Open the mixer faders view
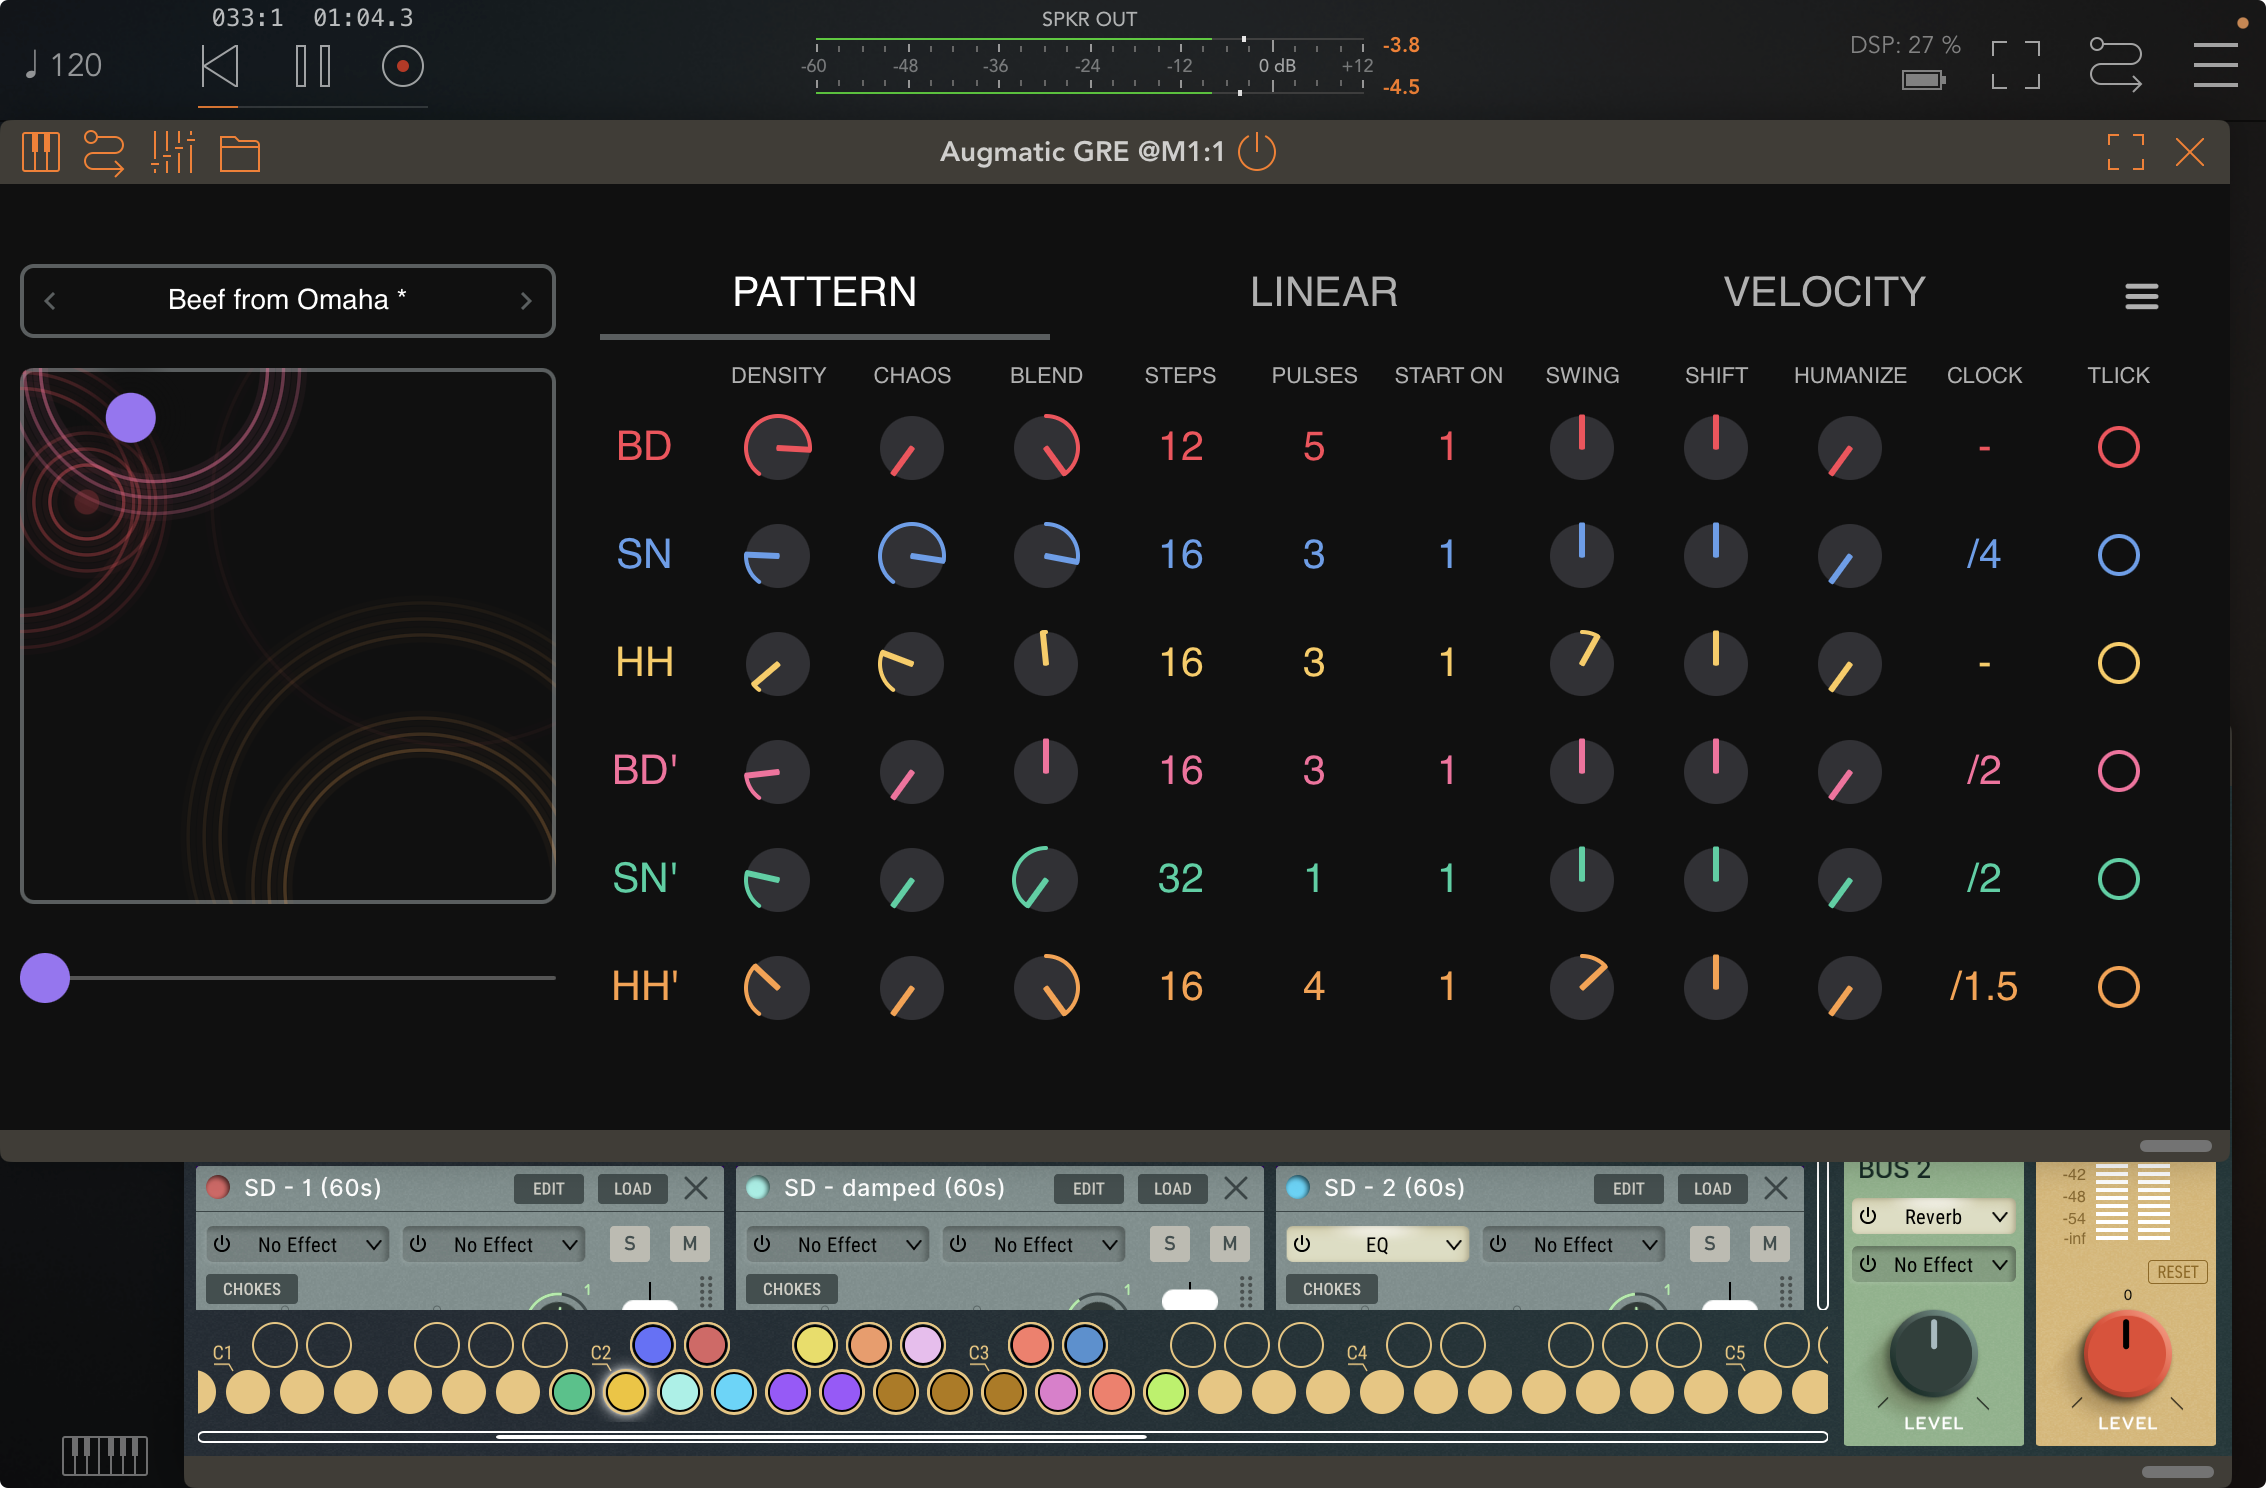 tap(172, 152)
